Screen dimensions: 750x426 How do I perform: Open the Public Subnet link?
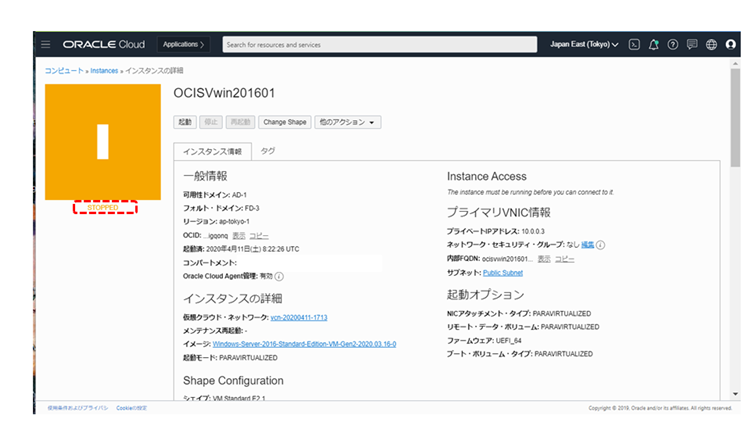(x=503, y=273)
